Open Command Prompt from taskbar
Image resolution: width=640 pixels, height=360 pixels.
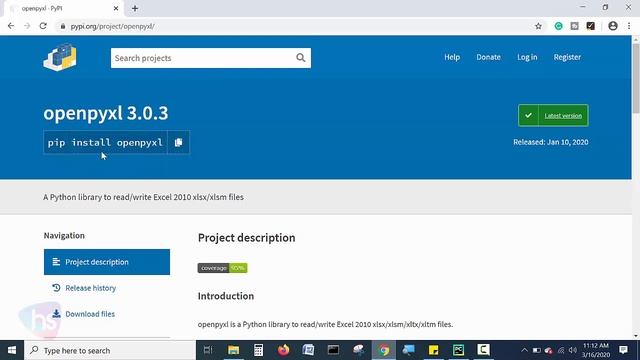(x=333, y=350)
